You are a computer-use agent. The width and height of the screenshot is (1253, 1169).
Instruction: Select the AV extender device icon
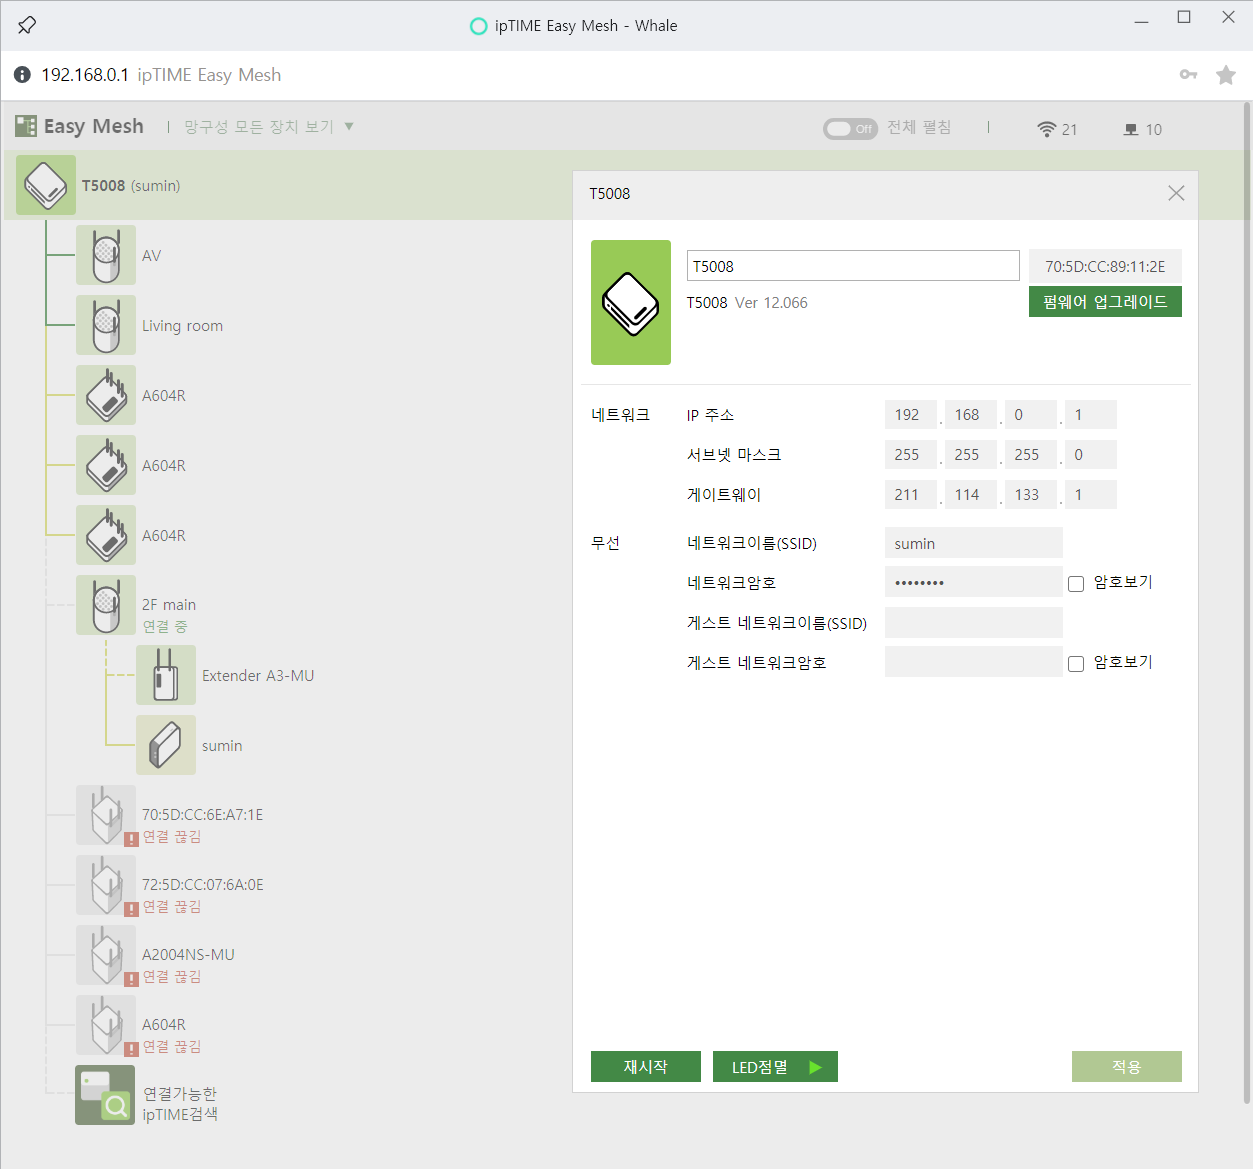click(106, 255)
